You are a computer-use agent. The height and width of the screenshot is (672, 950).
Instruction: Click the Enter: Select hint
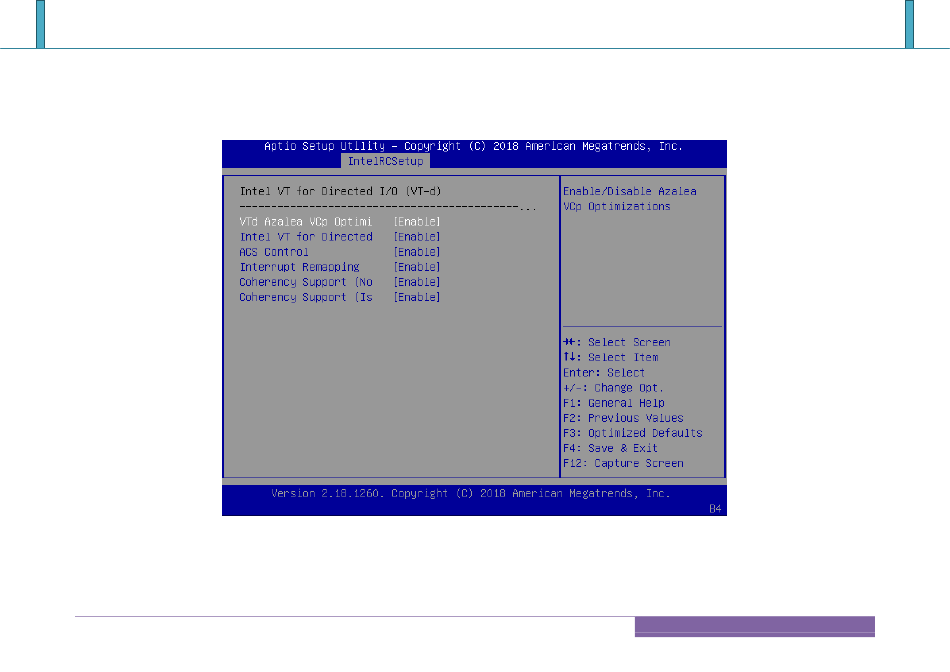click(604, 373)
